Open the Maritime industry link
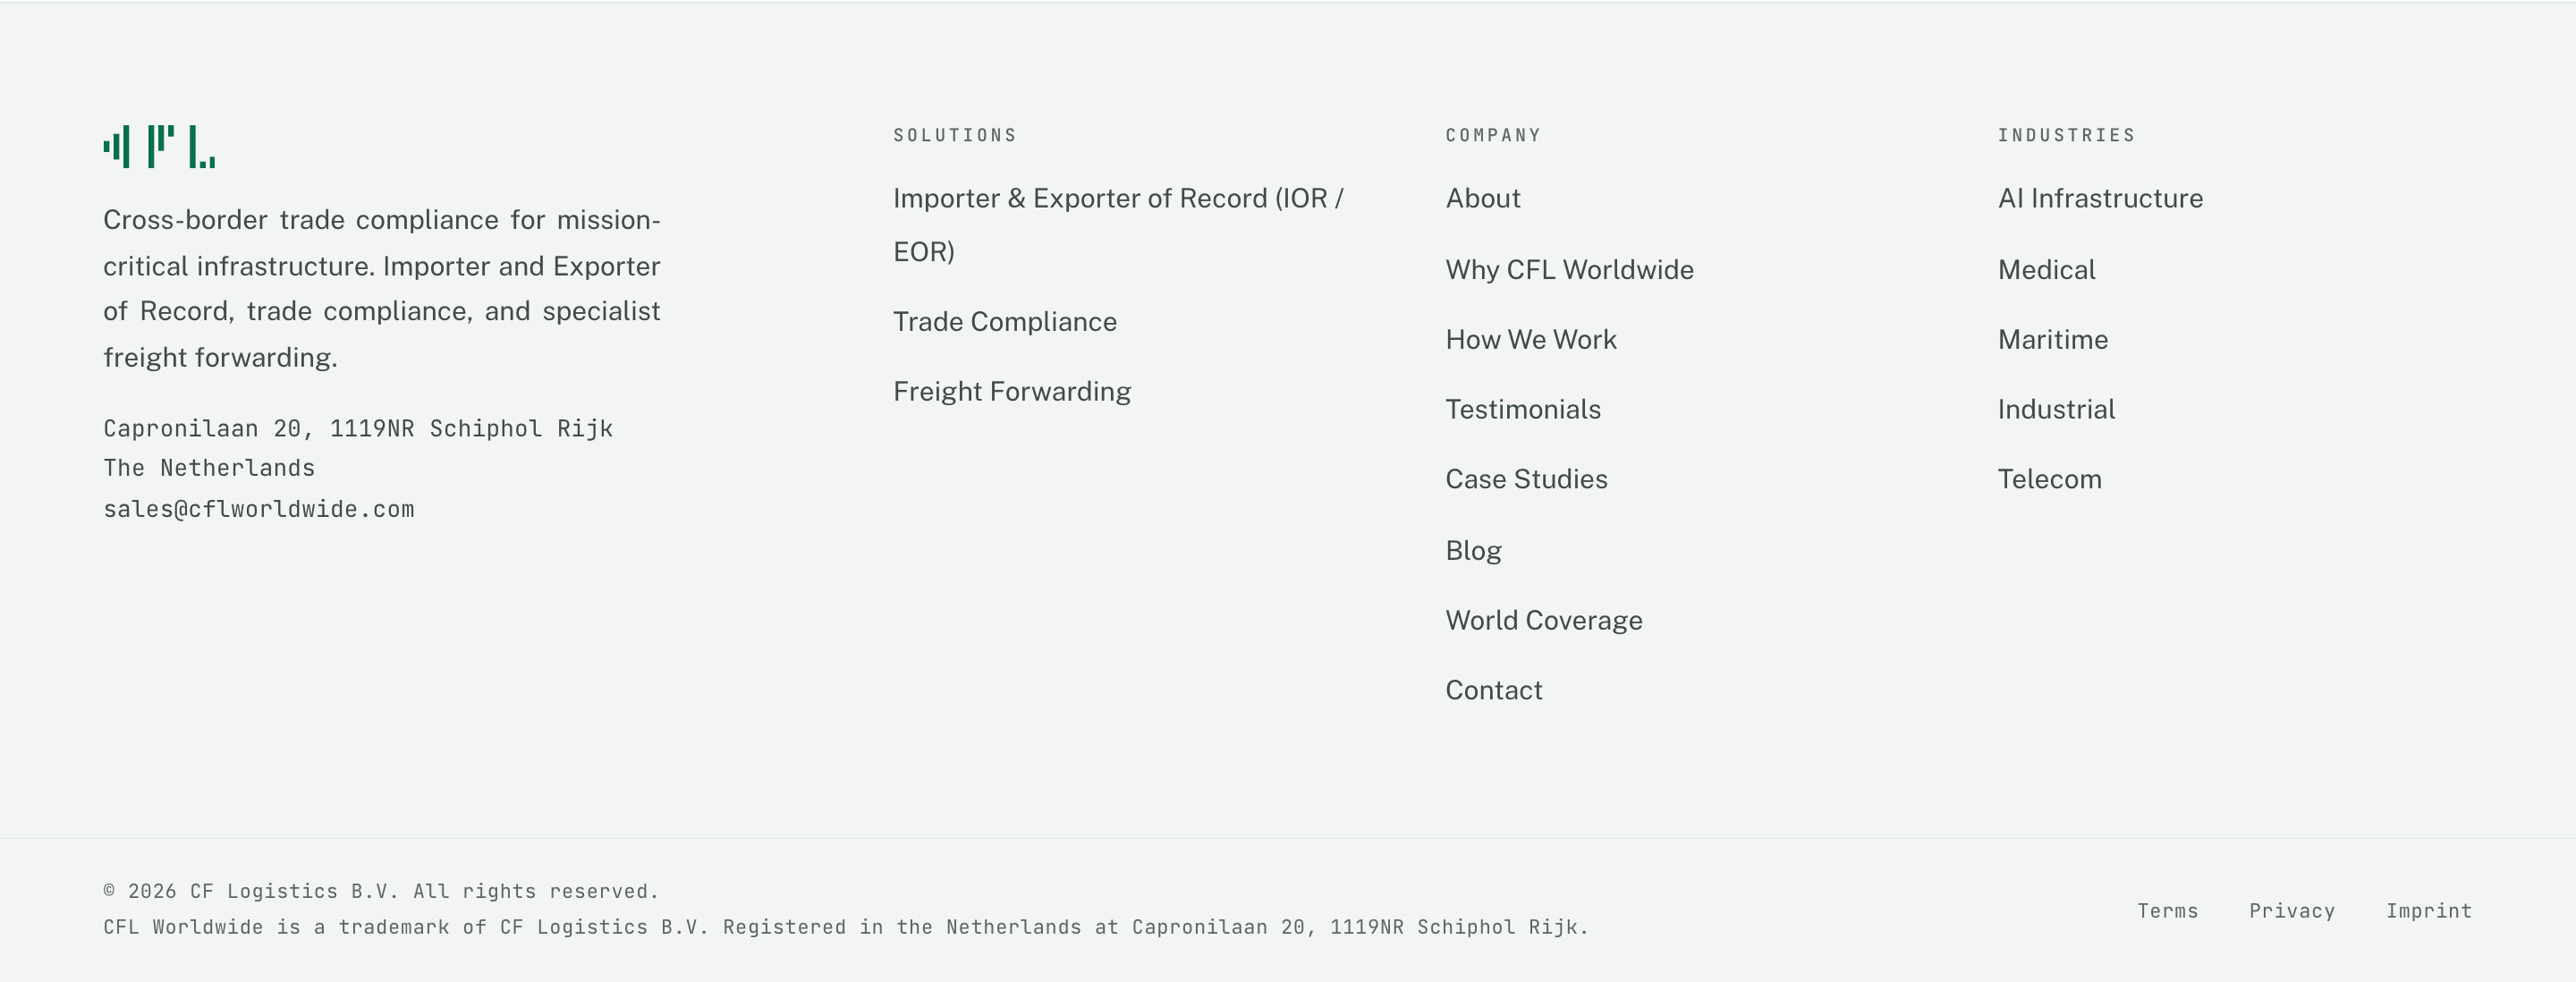This screenshot has height=982, width=2576. pos(2052,340)
